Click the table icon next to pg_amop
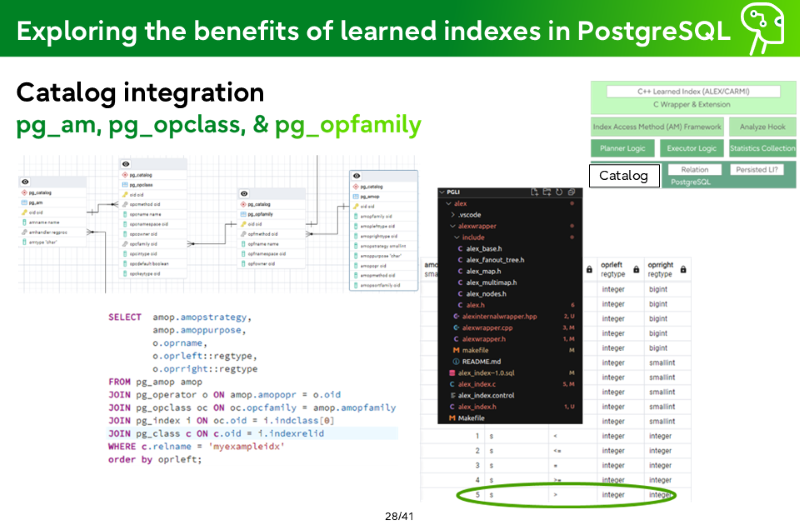Screen dimensions: 800x526 coord(356,196)
